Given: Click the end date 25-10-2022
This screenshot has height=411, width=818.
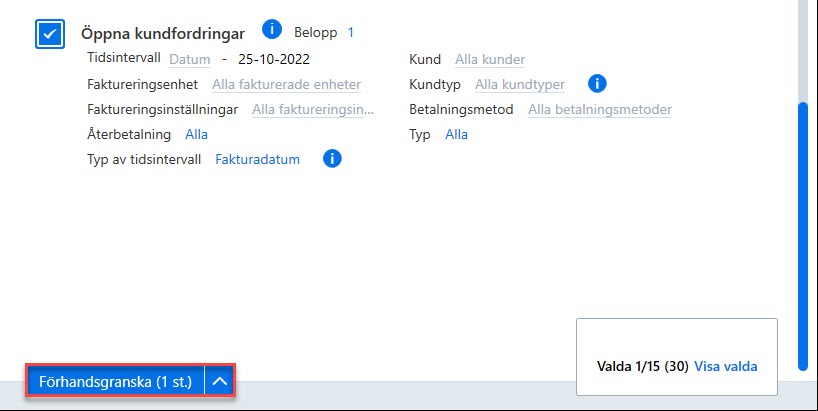Looking at the screenshot, I should [x=274, y=59].
